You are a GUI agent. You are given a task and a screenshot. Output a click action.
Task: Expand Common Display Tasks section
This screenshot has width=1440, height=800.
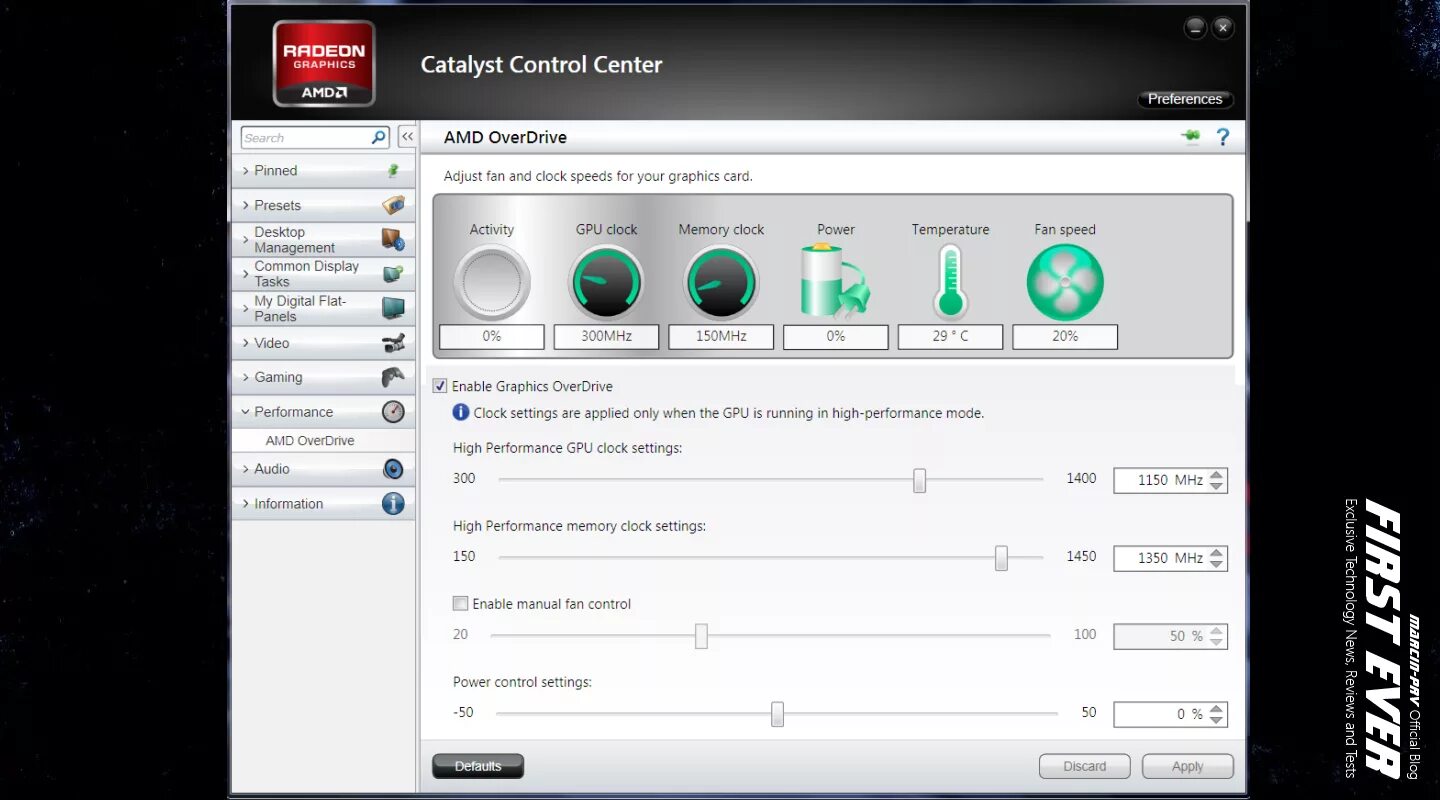[246, 274]
